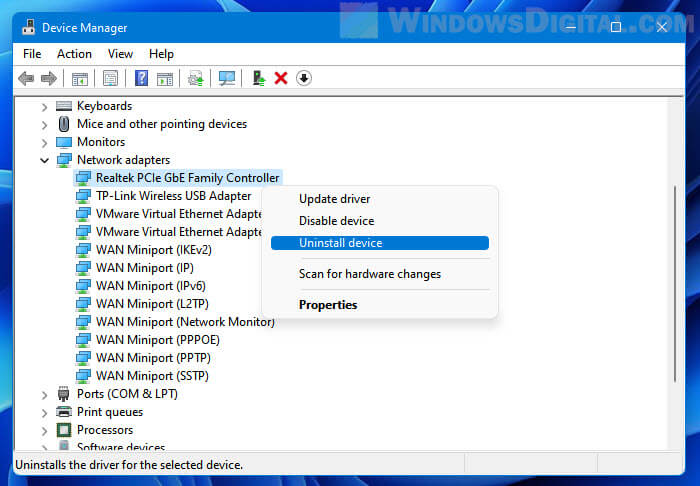Select WAN Miniport (IPv6) entry

150,286
